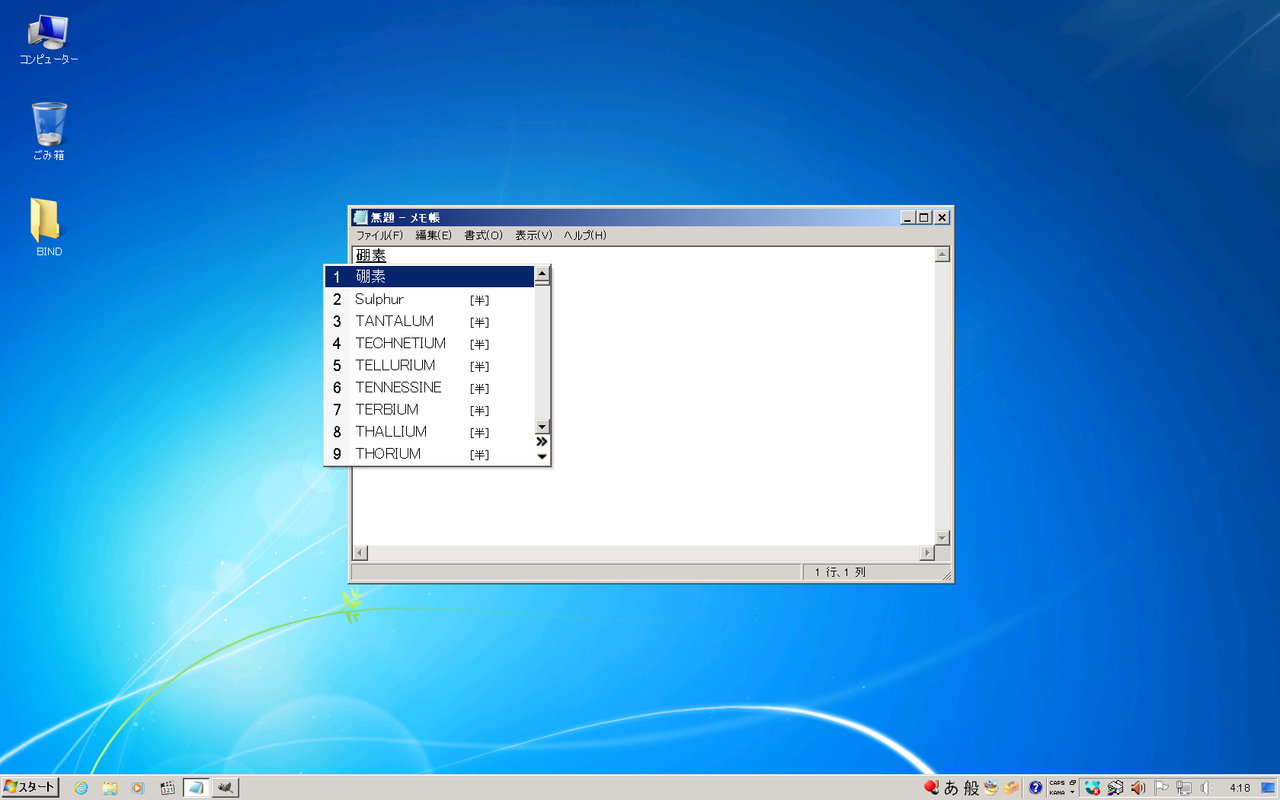Toggle the CAPS lock indicator
Viewport: 1280px width, 800px height.
(x=1056, y=783)
